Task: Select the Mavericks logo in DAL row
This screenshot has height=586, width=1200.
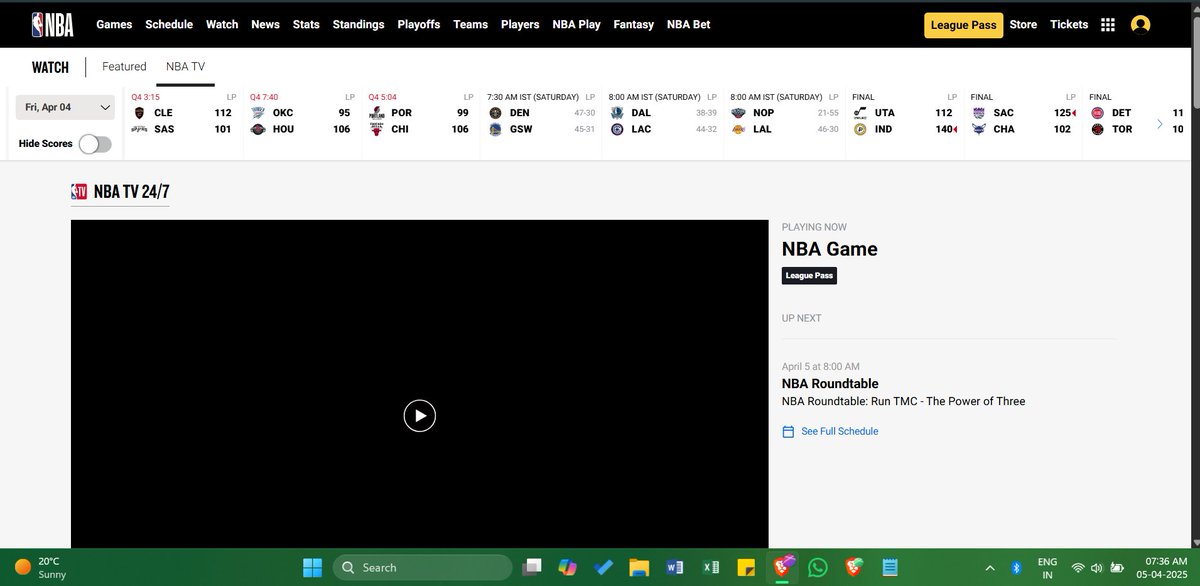Action: coord(617,113)
